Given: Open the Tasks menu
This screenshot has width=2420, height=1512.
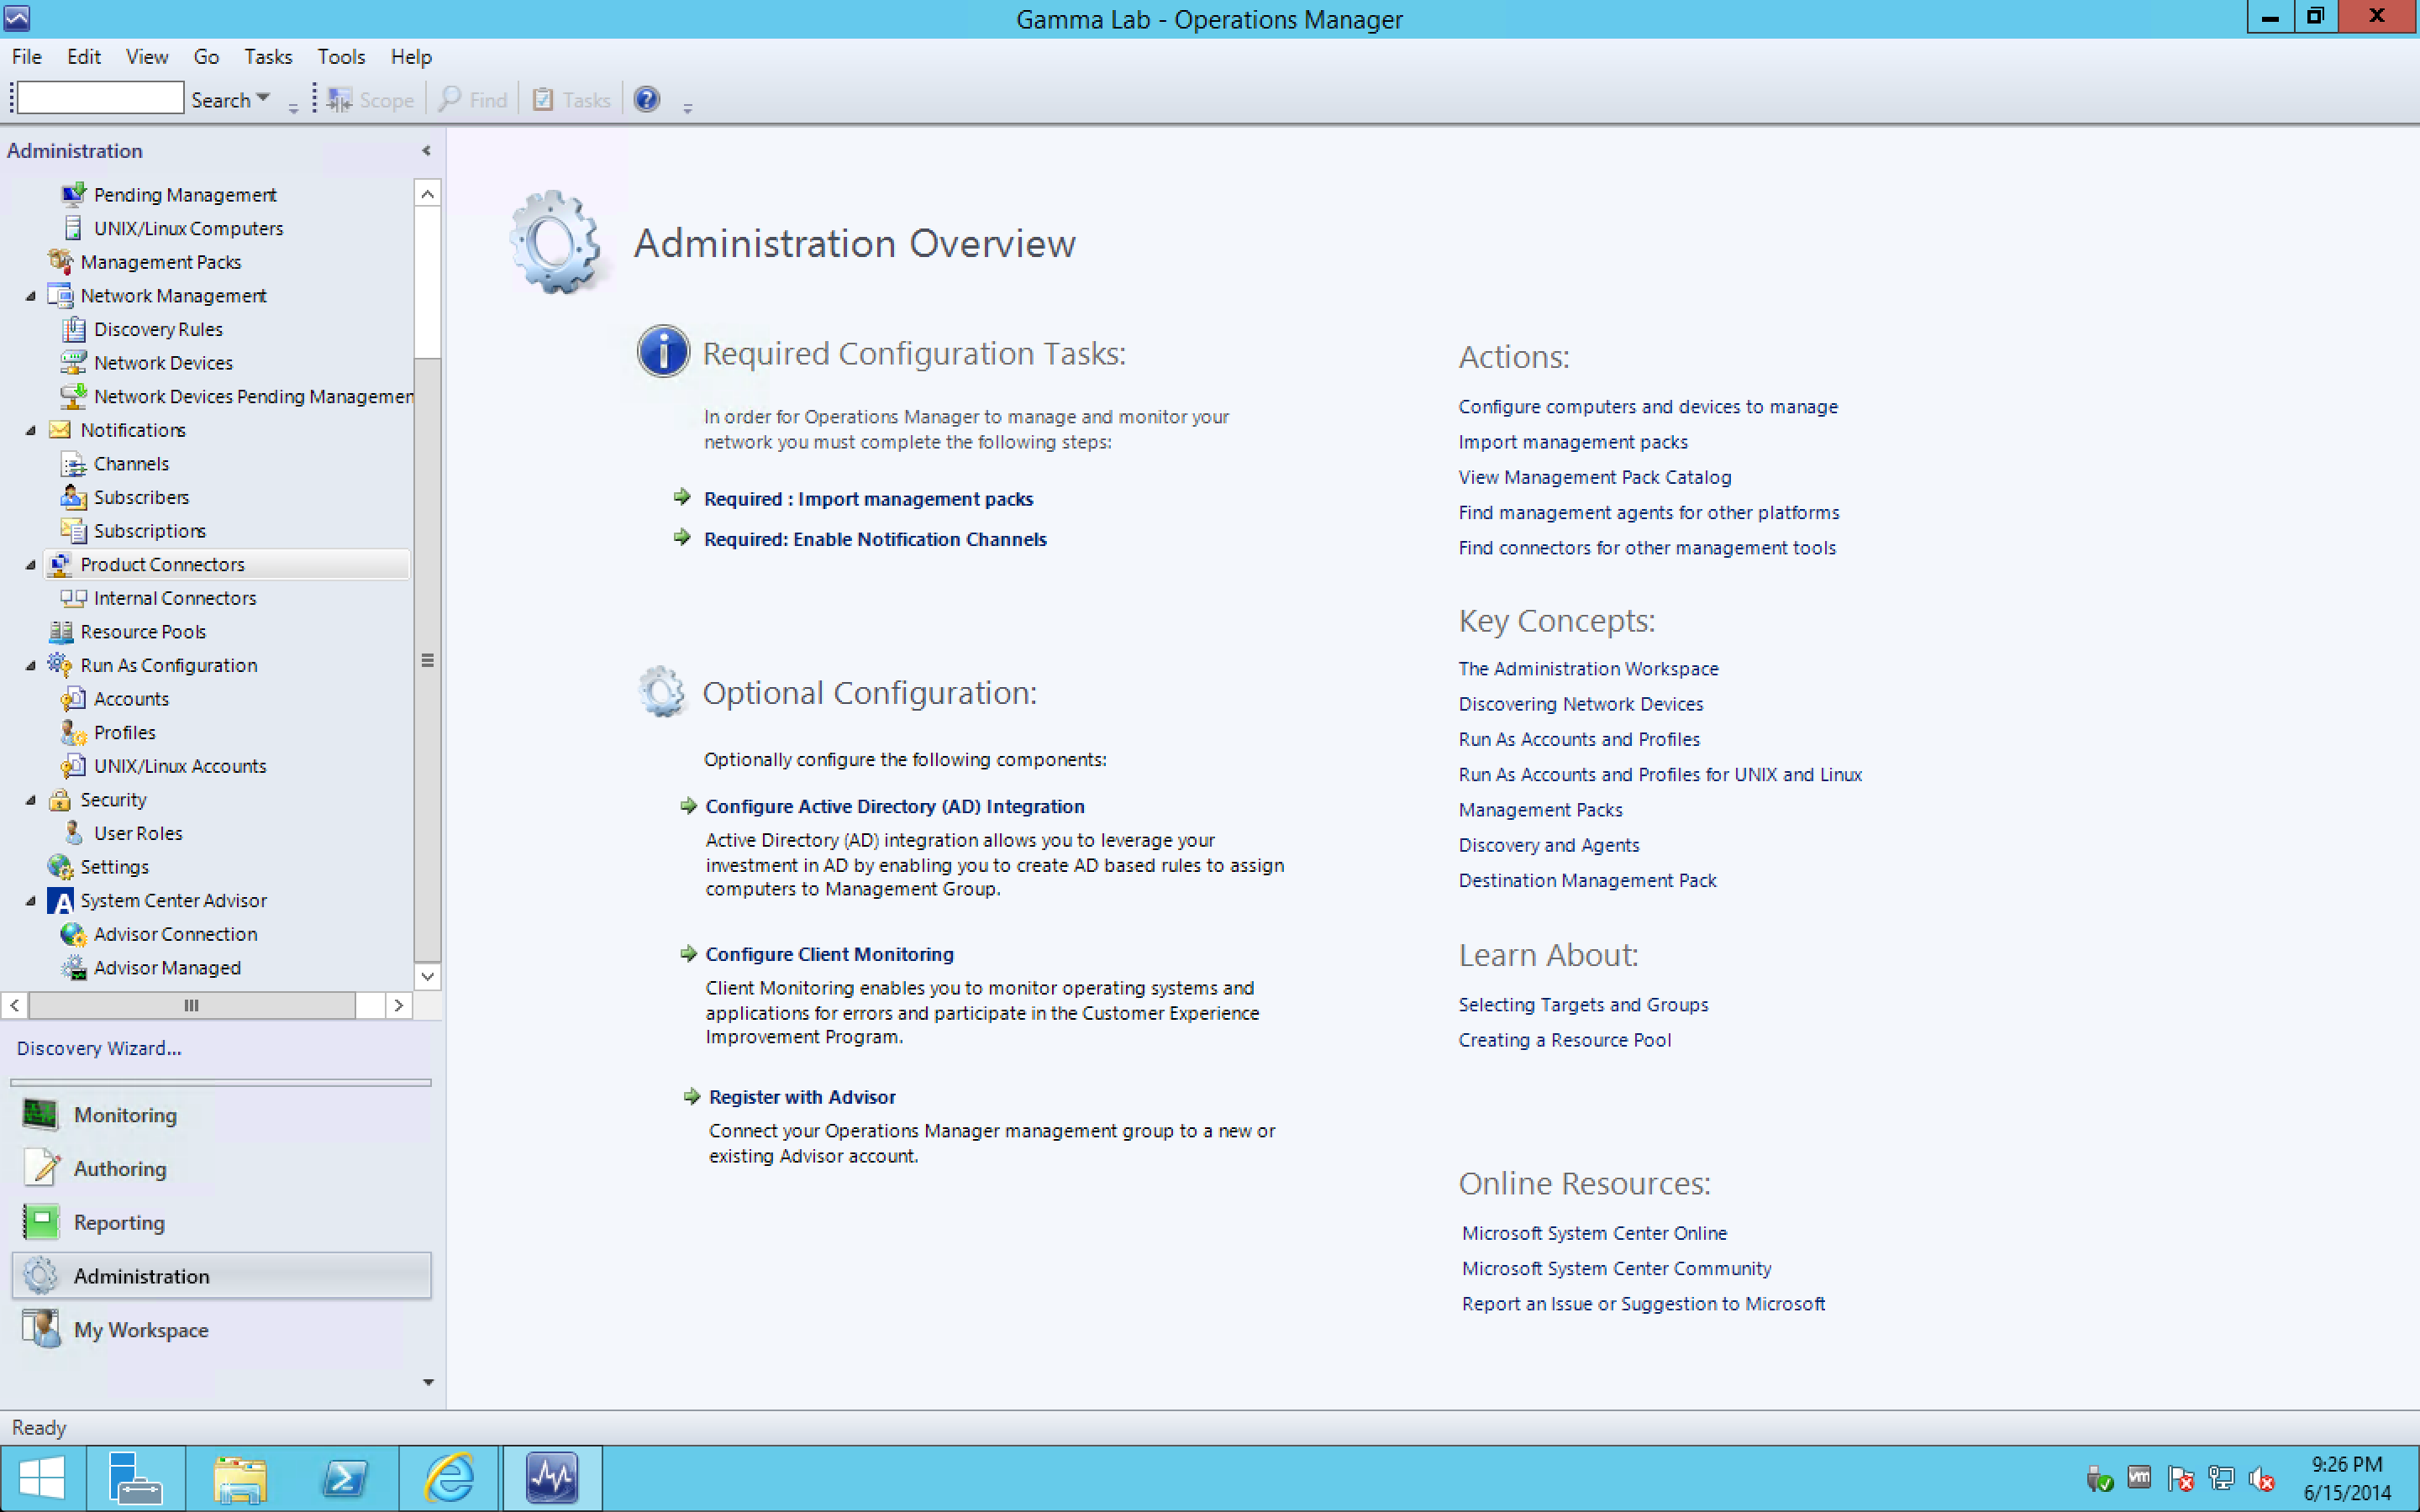Looking at the screenshot, I should 268,57.
